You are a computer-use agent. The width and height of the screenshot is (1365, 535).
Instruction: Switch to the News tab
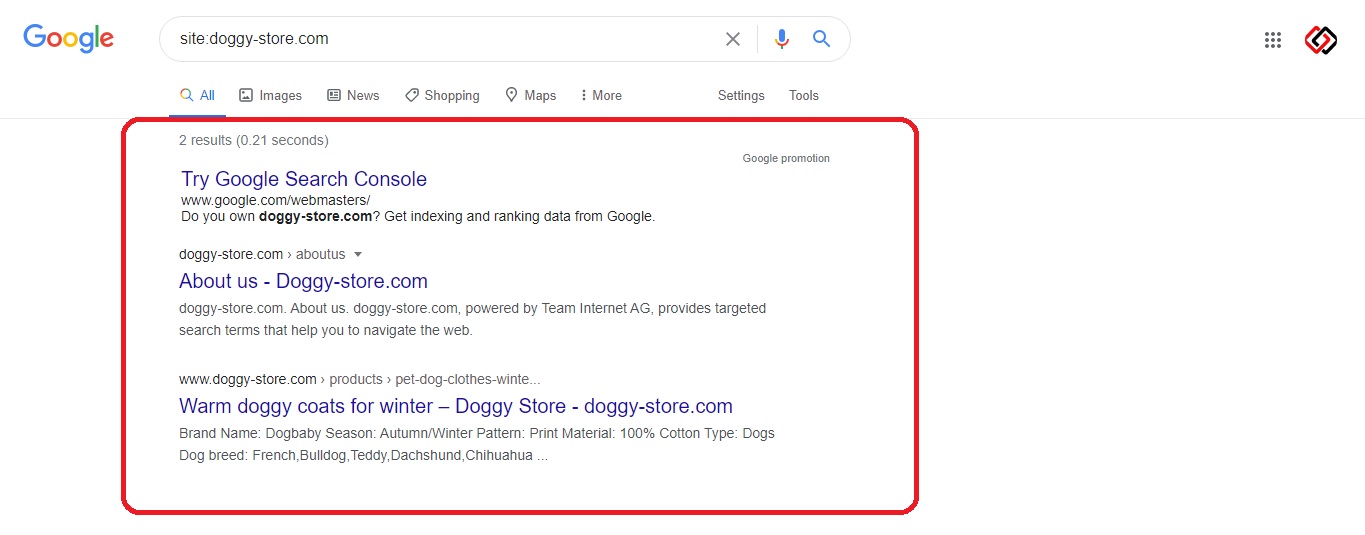pos(353,95)
